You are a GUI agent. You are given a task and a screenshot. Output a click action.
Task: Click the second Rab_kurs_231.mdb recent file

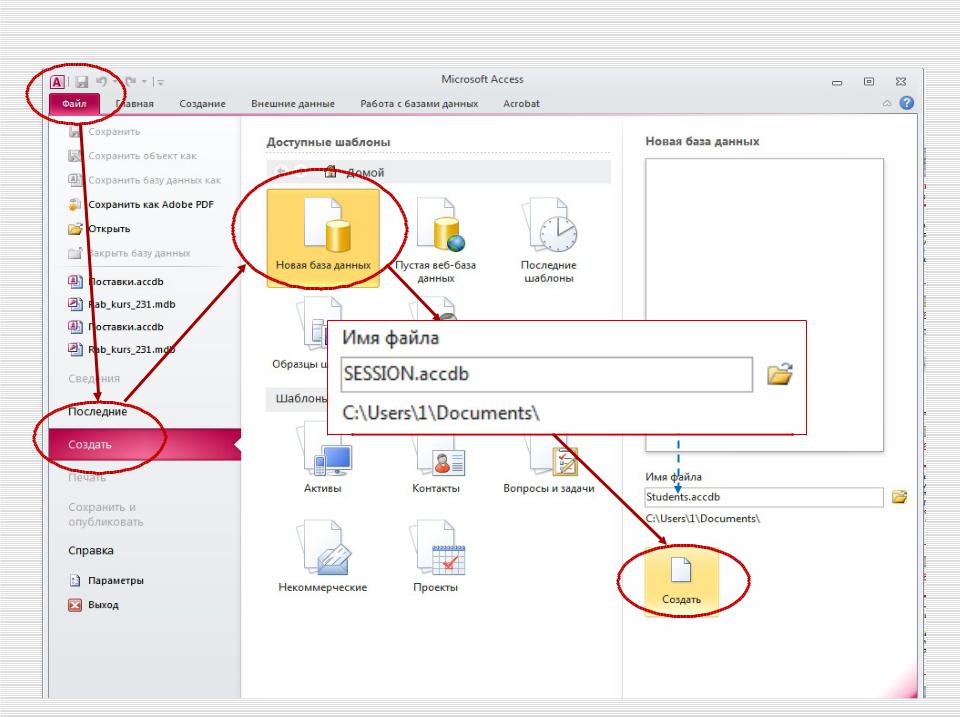[131, 350]
